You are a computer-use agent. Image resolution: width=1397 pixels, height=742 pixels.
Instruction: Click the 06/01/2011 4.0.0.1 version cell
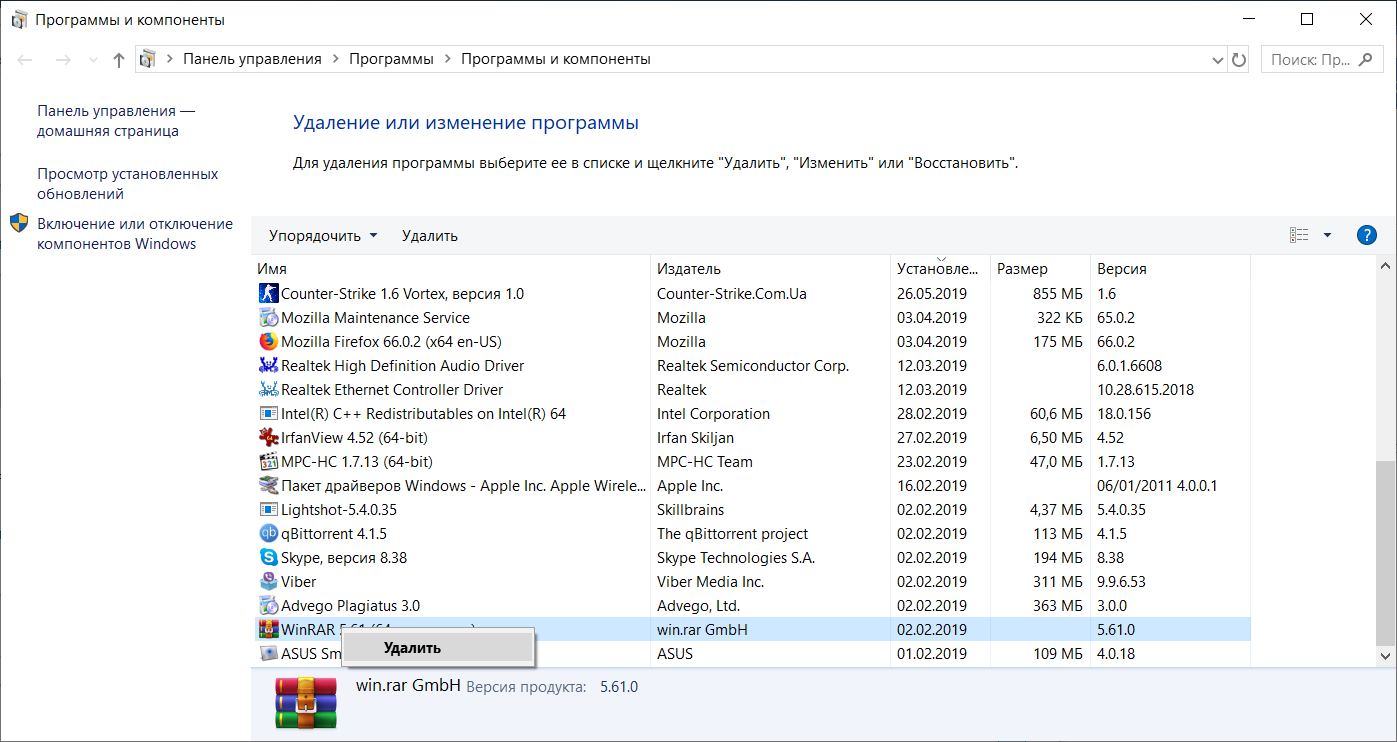click(1157, 486)
